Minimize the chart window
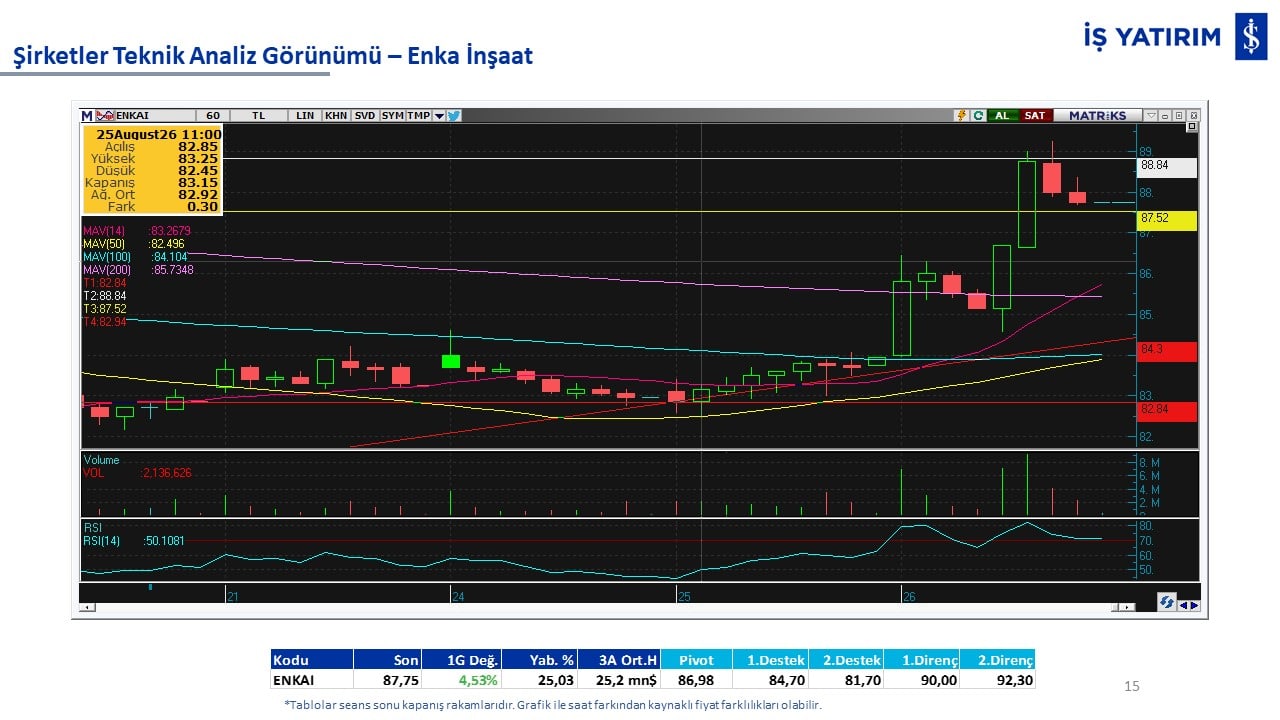 point(1165,116)
